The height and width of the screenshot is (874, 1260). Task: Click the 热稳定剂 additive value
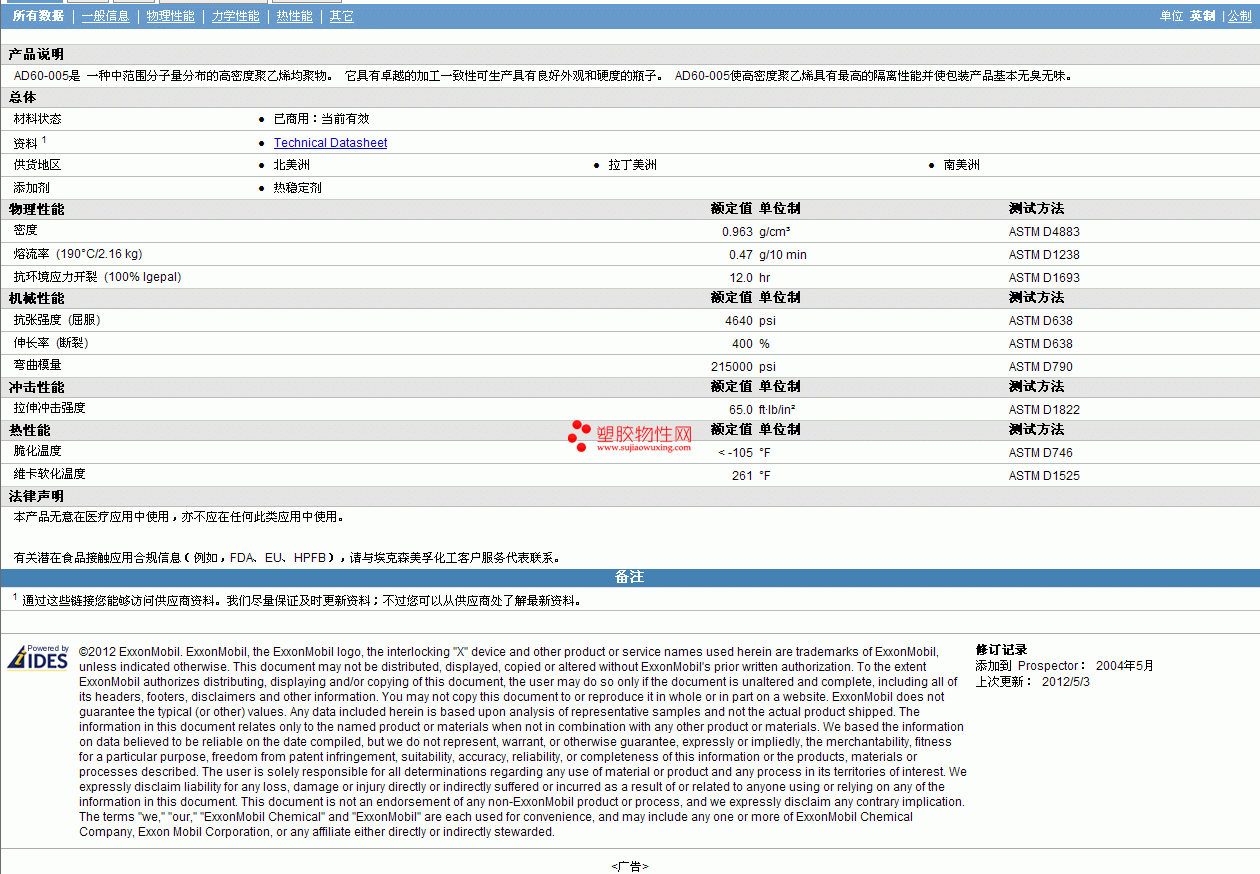297,188
